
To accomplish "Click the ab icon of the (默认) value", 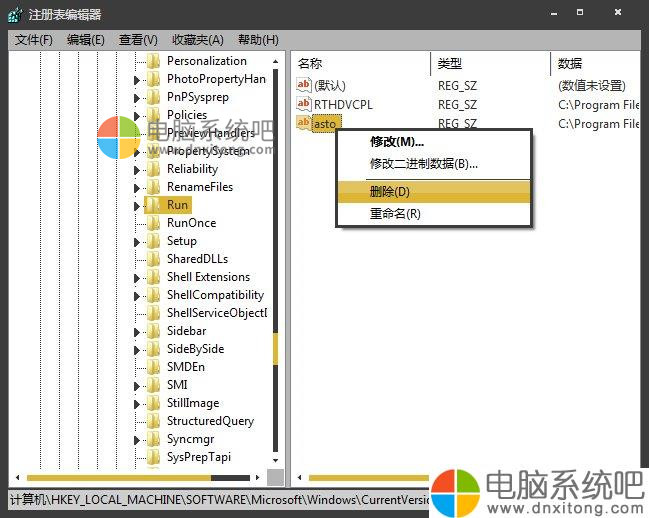I will pos(303,85).
